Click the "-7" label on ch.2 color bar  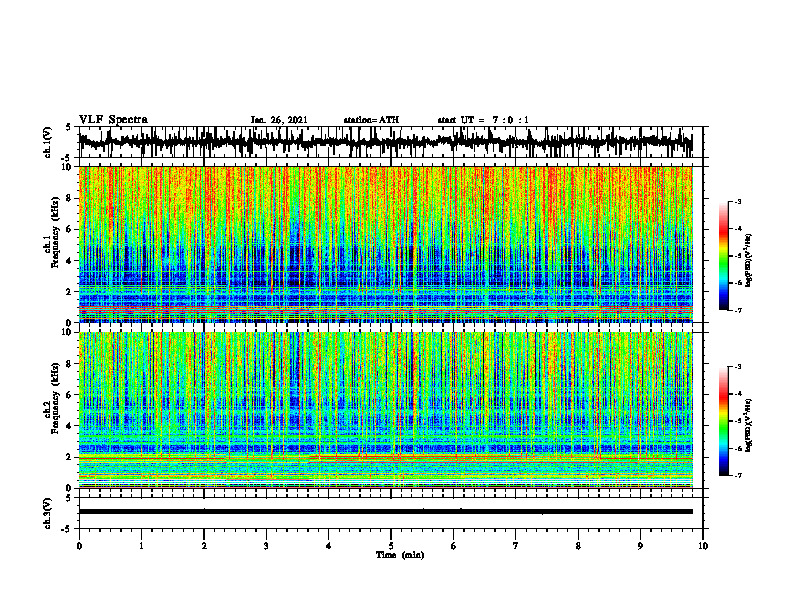(738, 476)
